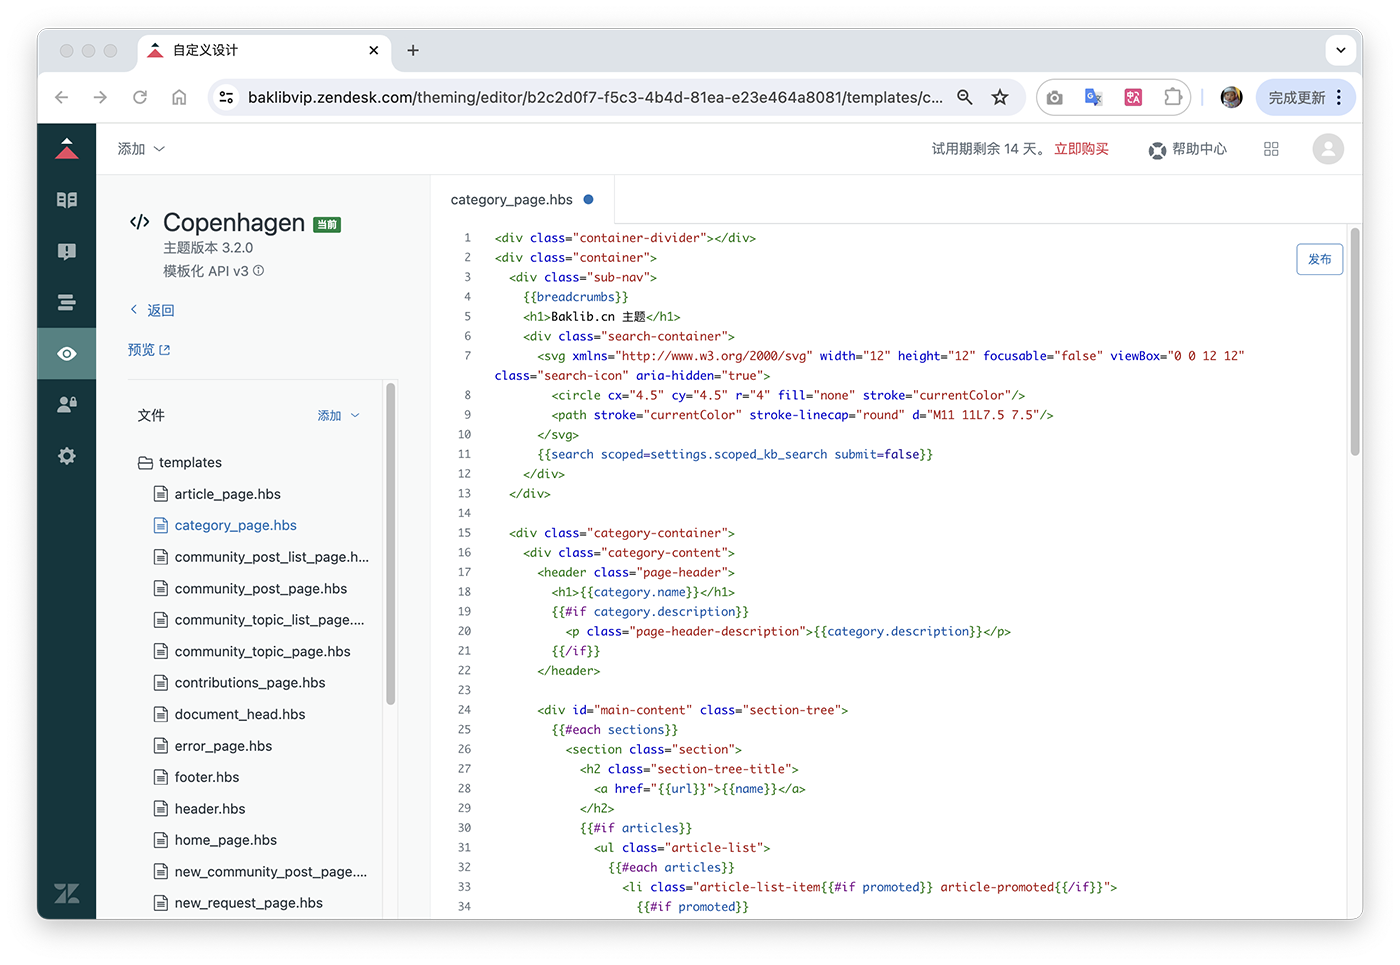Click the camera screenshot extension icon

(1055, 97)
